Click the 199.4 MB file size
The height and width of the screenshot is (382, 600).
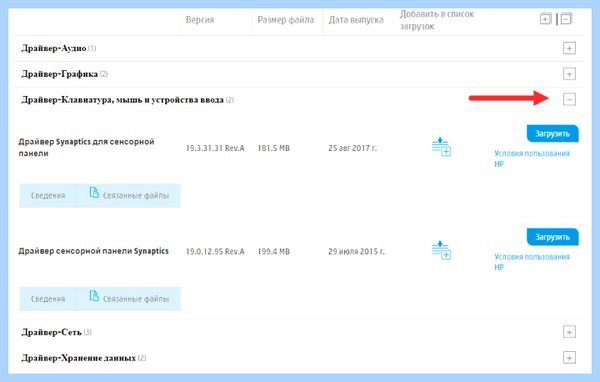(274, 251)
